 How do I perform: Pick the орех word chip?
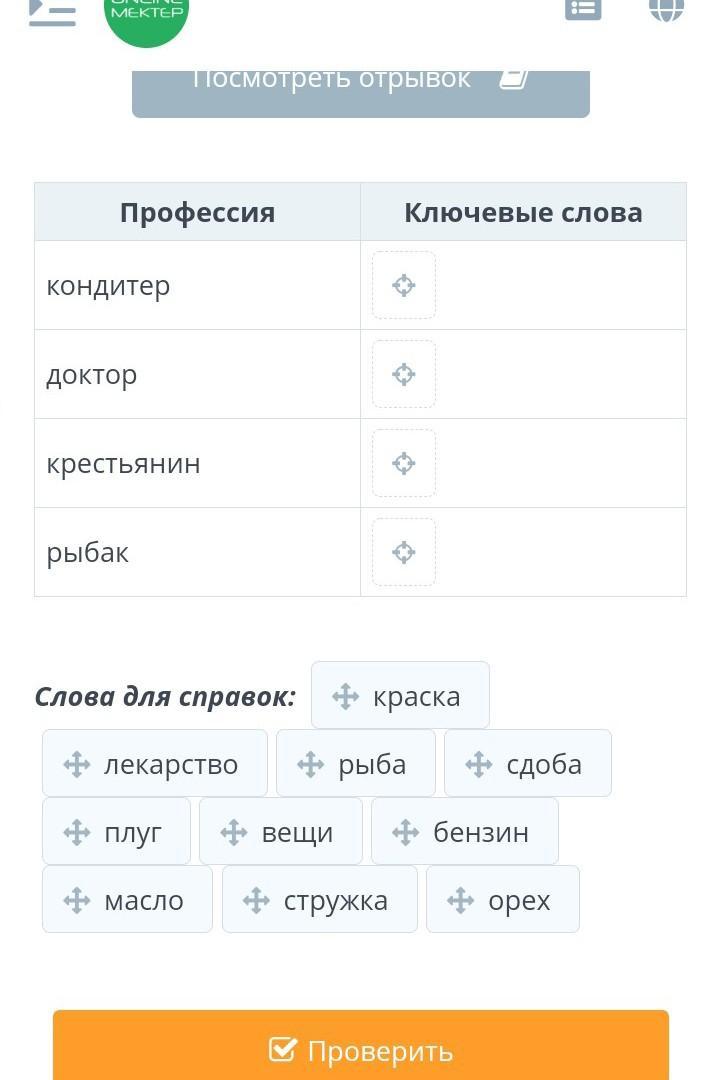pos(503,900)
